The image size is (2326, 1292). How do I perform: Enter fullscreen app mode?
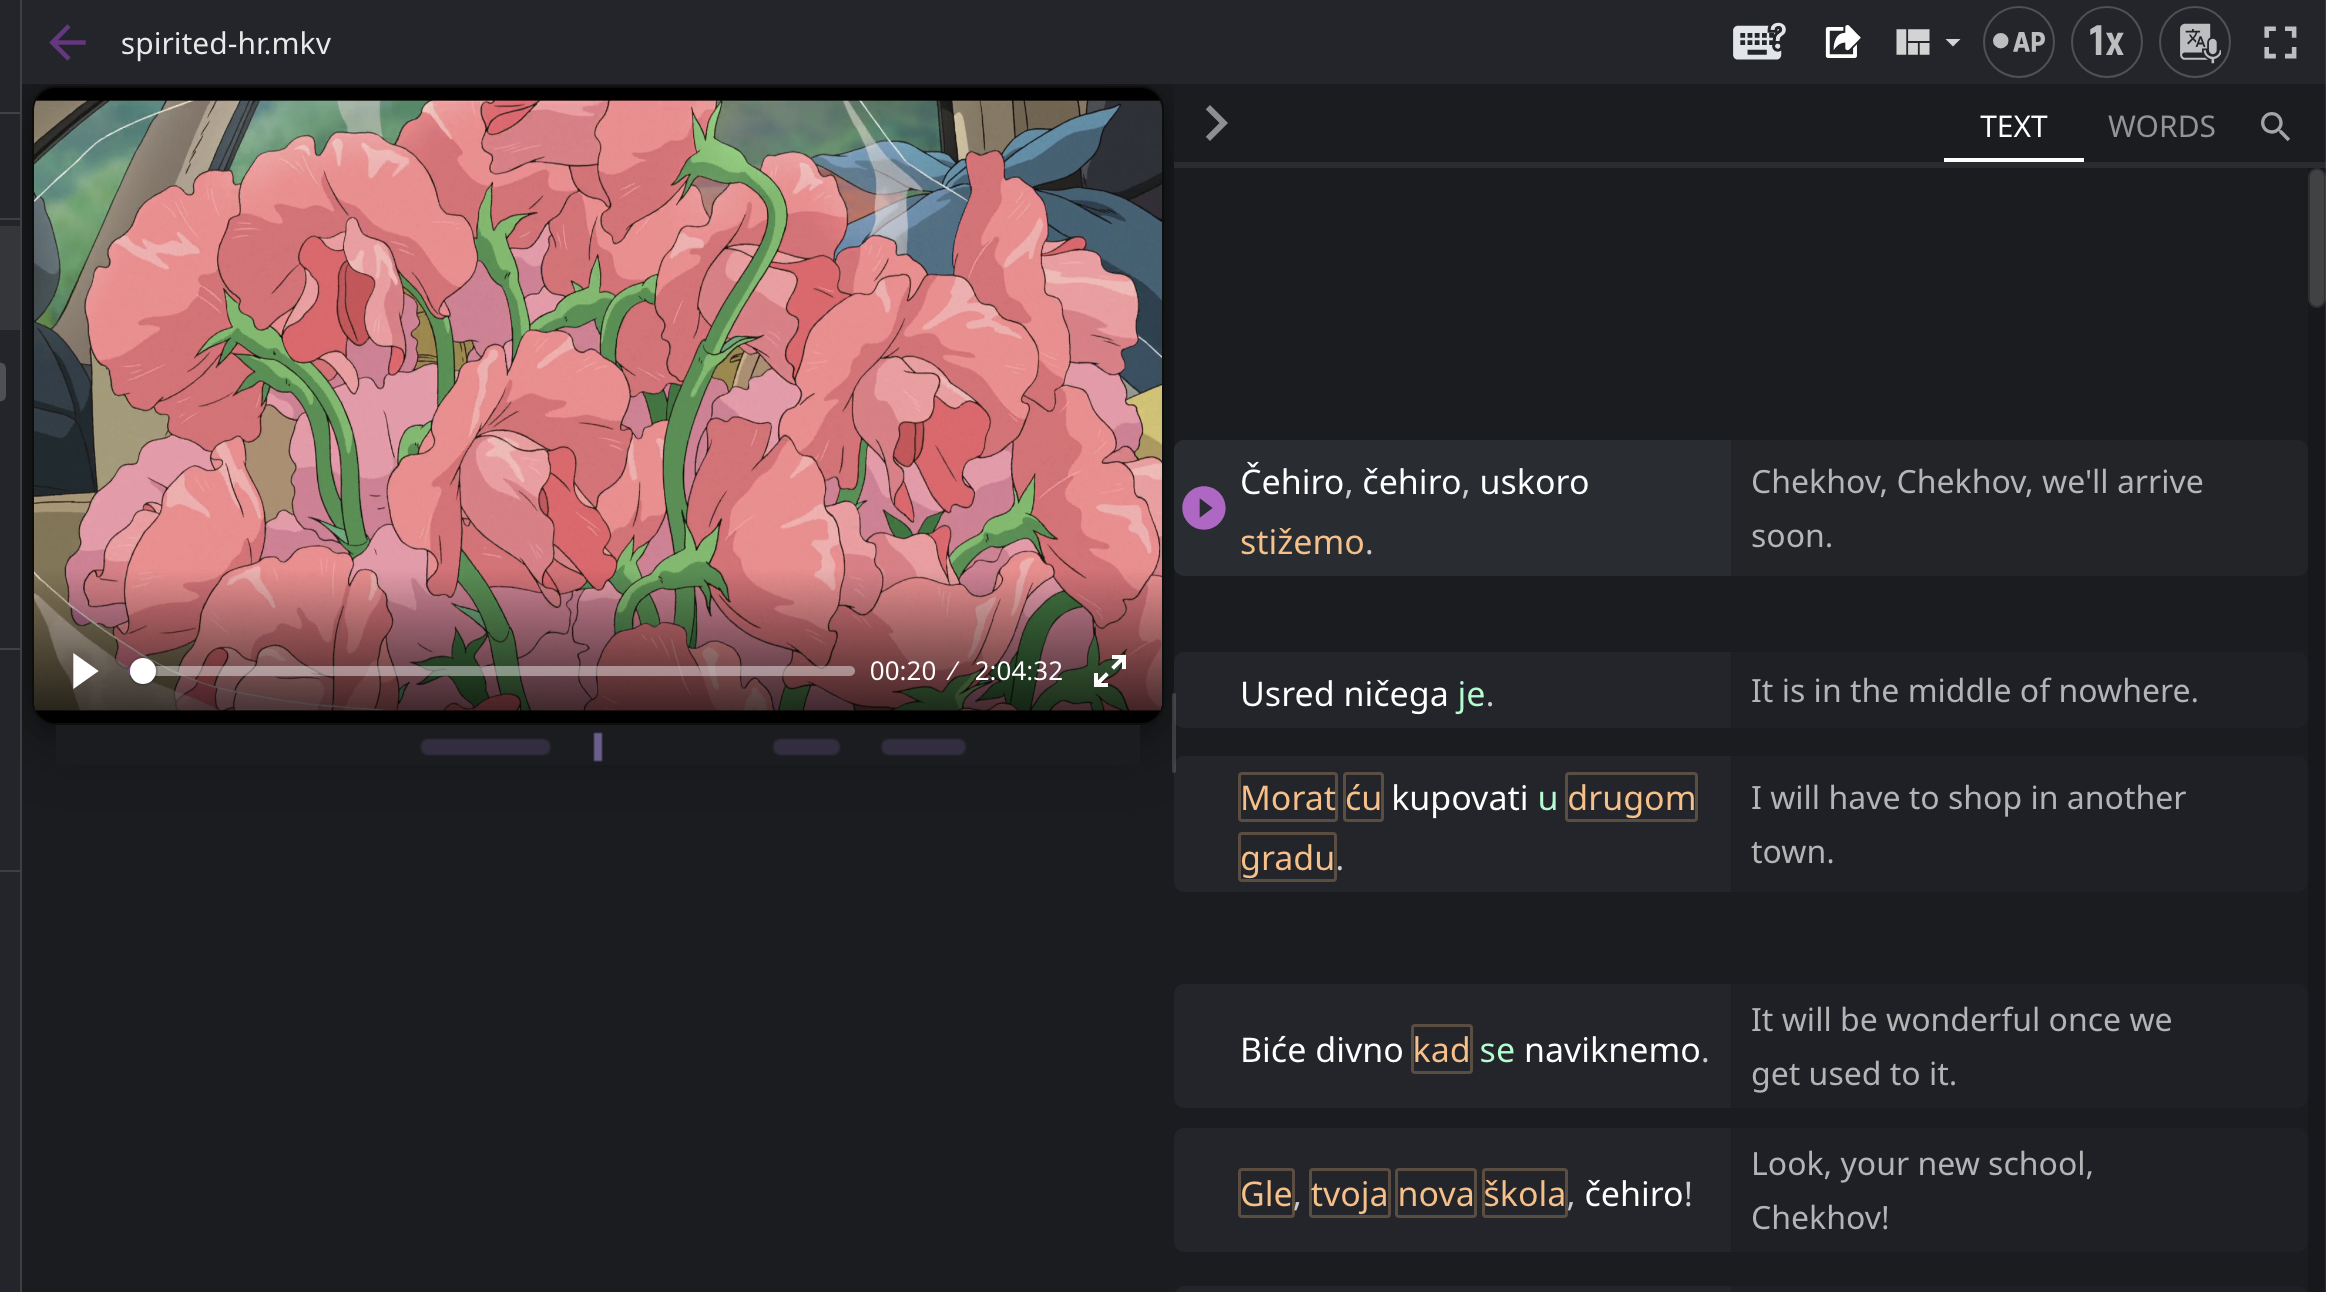2280,42
